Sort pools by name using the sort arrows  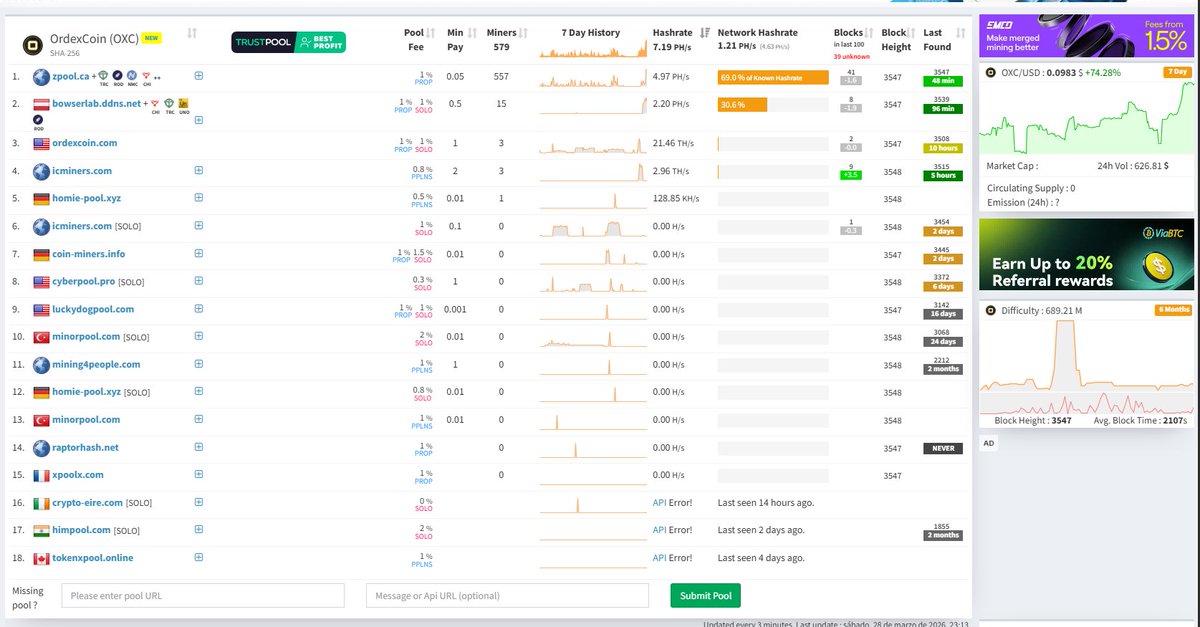192,34
